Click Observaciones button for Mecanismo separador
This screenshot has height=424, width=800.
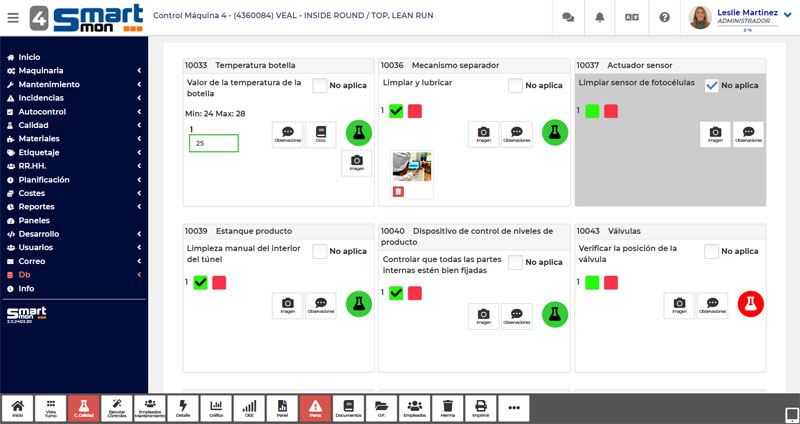click(x=516, y=134)
